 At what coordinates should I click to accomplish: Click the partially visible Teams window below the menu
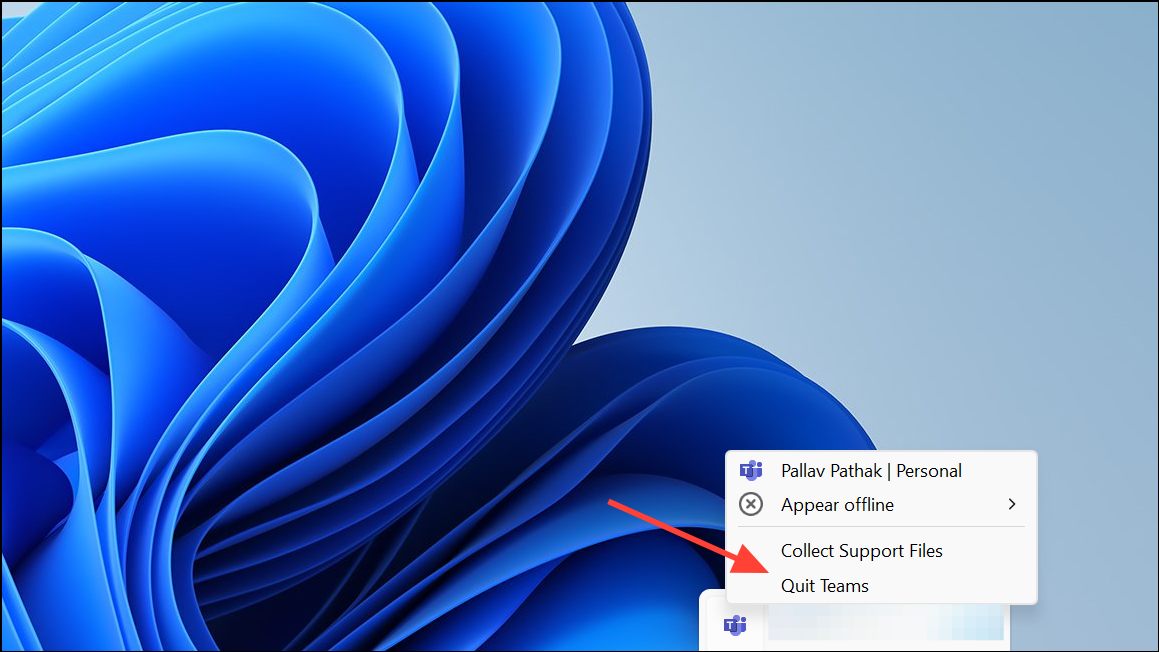(x=885, y=622)
